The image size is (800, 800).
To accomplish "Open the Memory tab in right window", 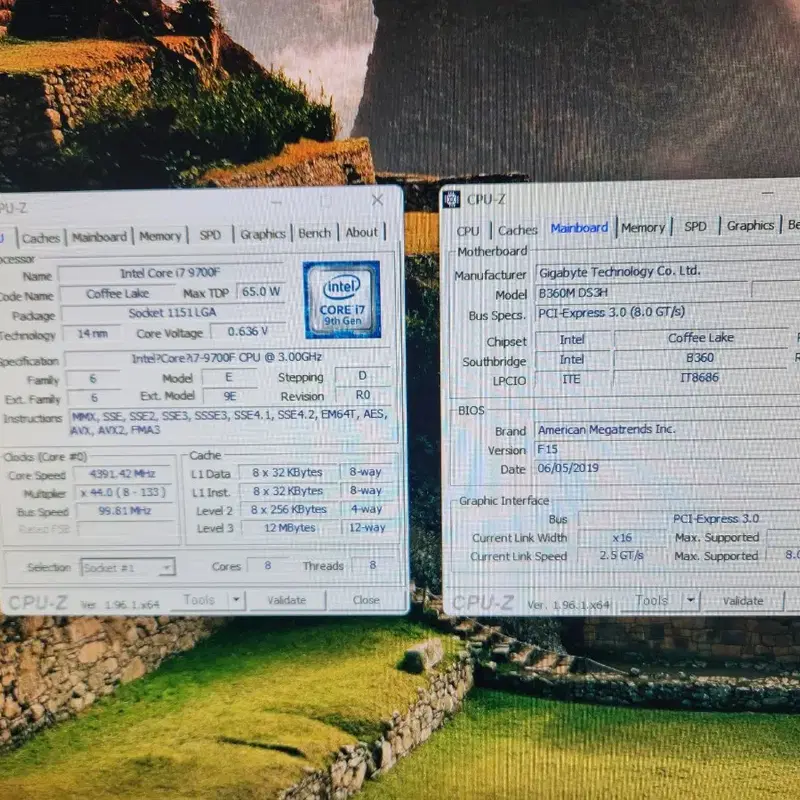I will point(643,228).
